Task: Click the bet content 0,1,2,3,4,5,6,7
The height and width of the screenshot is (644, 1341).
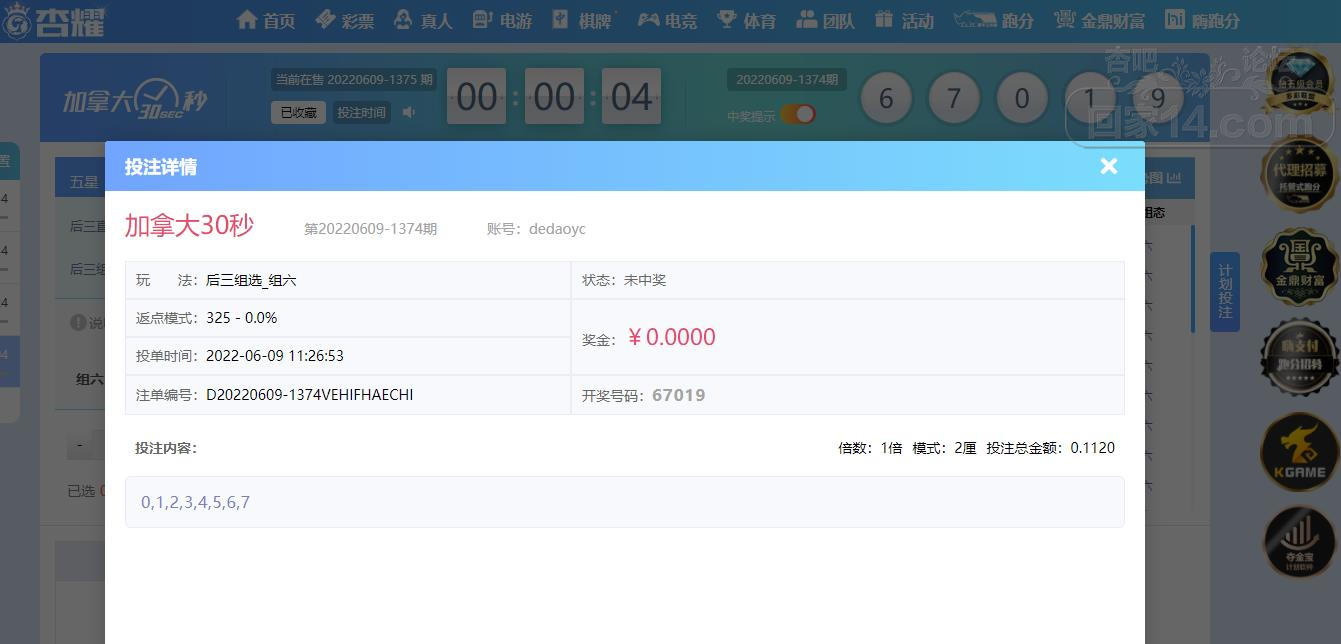Action: [195, 502]
